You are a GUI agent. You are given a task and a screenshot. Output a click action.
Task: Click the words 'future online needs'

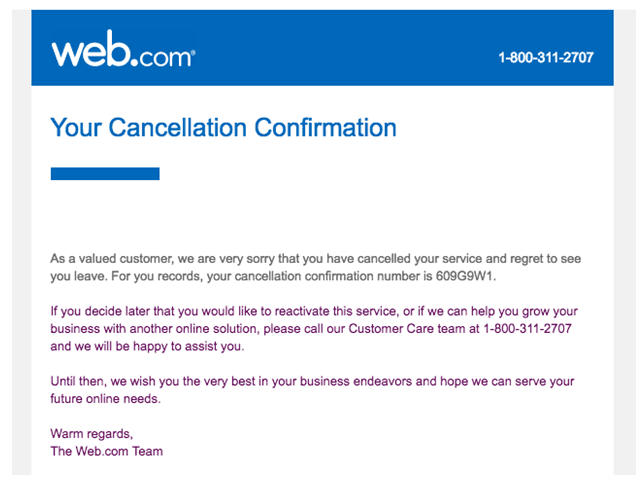click(x=105, y=399)
